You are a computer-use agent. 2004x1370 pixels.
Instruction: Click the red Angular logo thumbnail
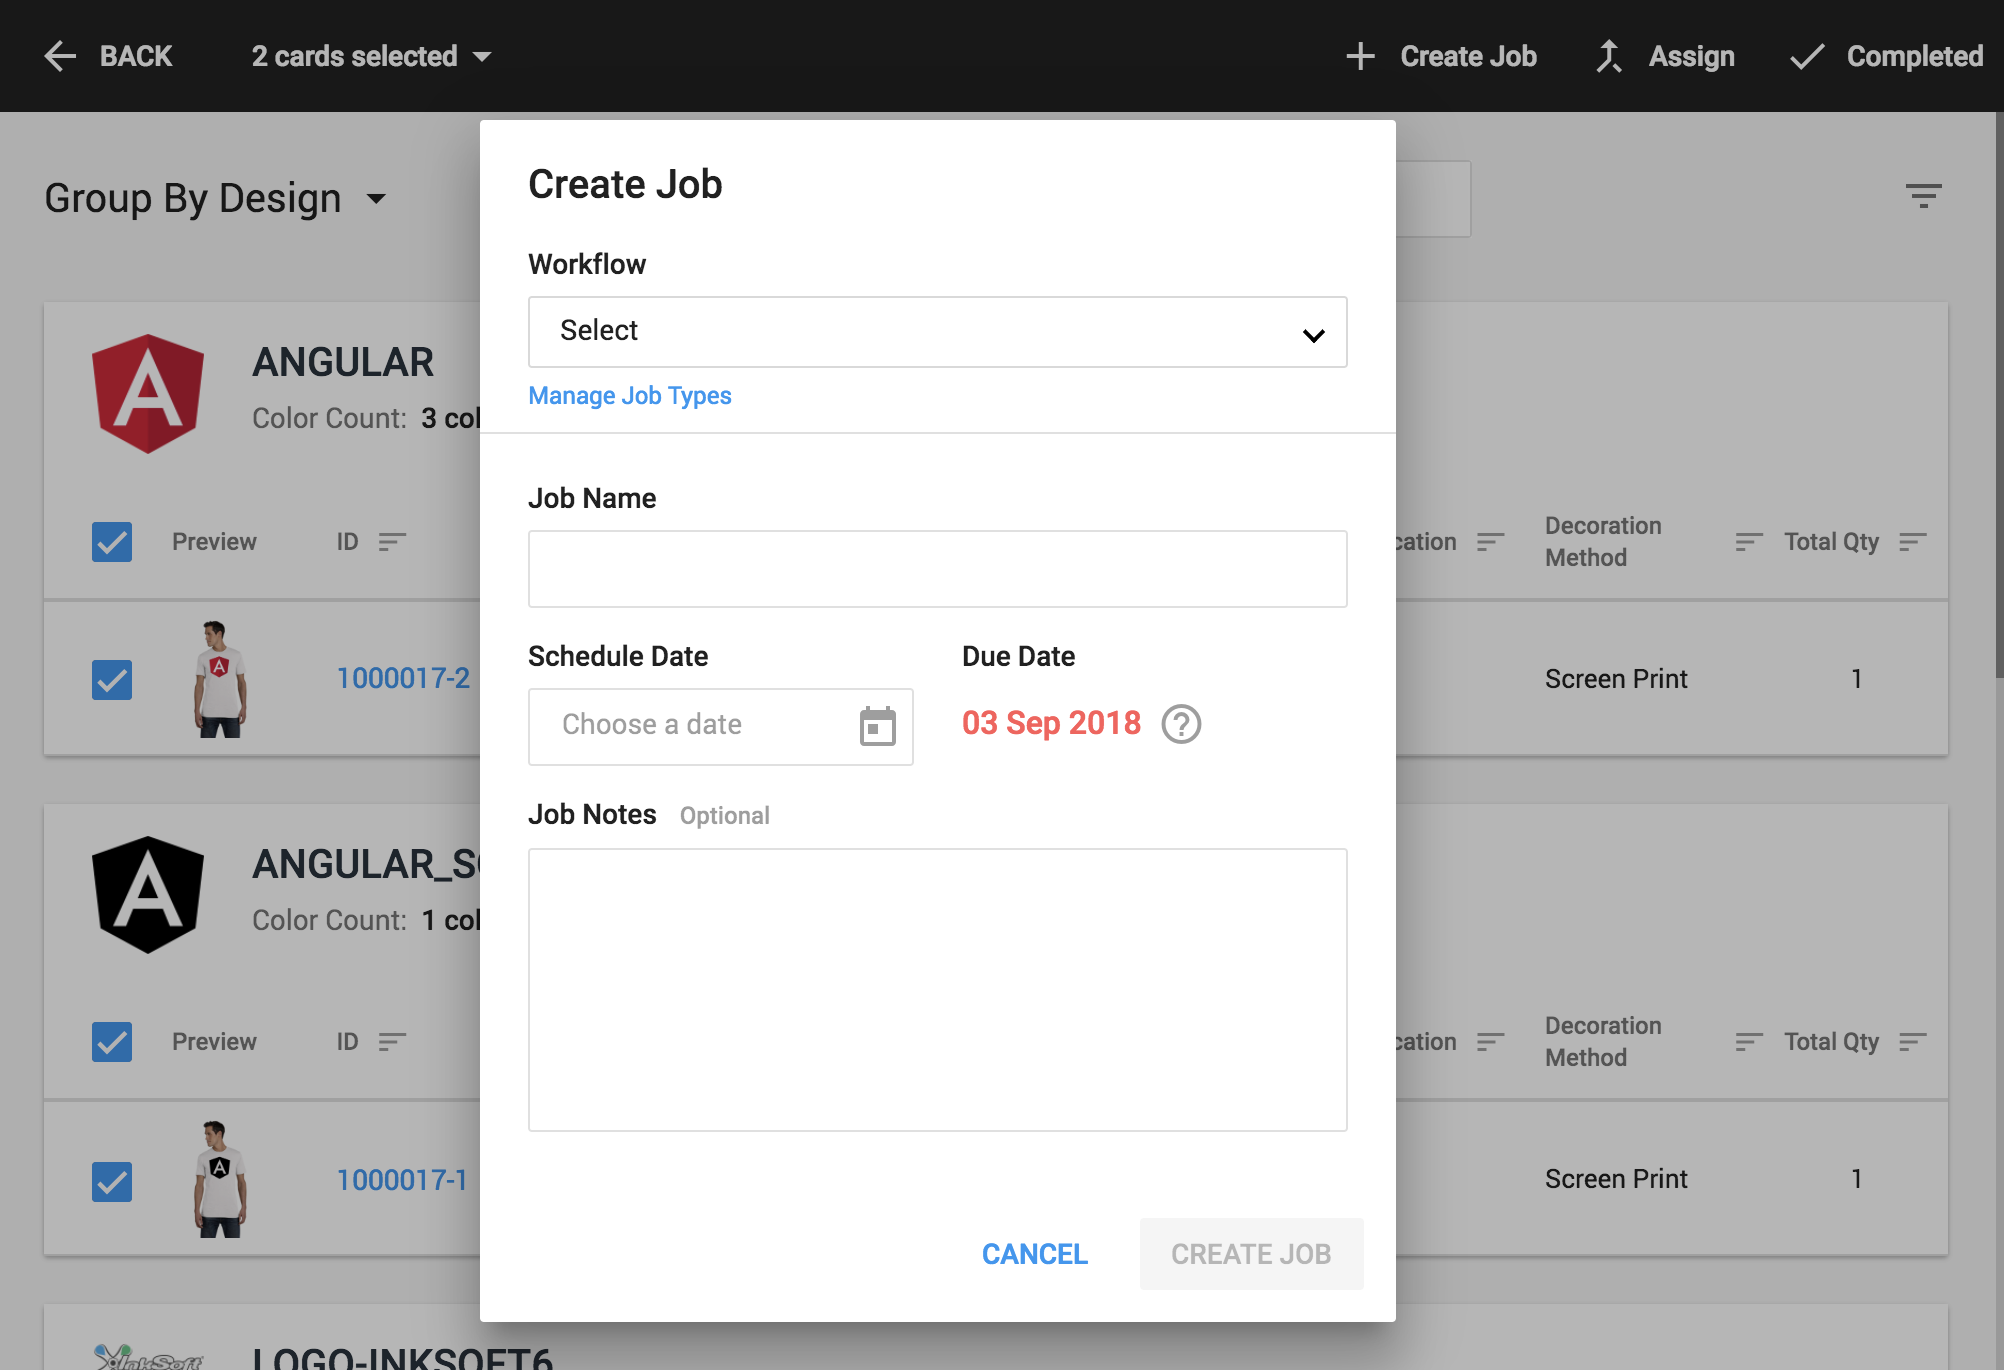(148, 393)
